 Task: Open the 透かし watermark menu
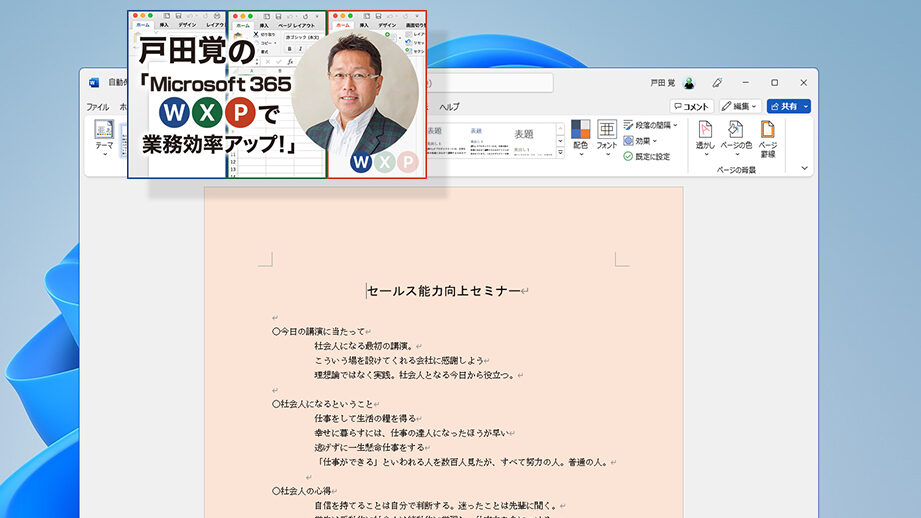tap(705, 139)
